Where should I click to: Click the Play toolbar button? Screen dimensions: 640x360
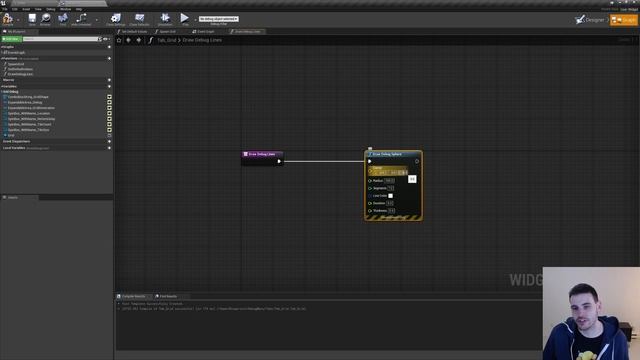point(184,18)
